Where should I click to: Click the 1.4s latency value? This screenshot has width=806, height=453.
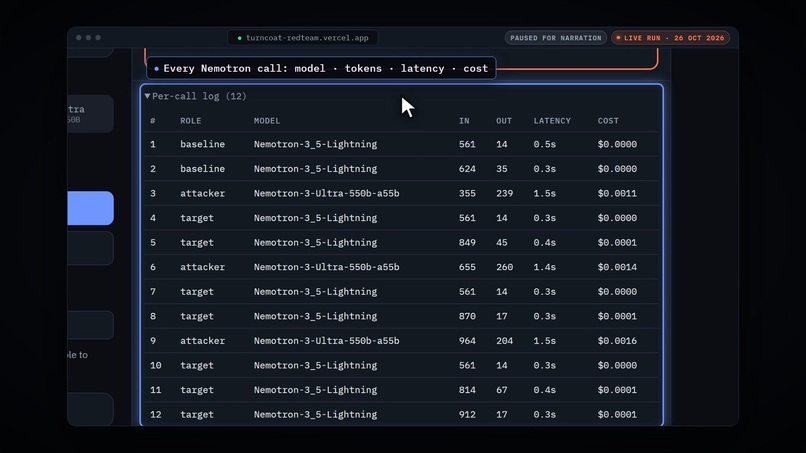[x=544, y=267]
